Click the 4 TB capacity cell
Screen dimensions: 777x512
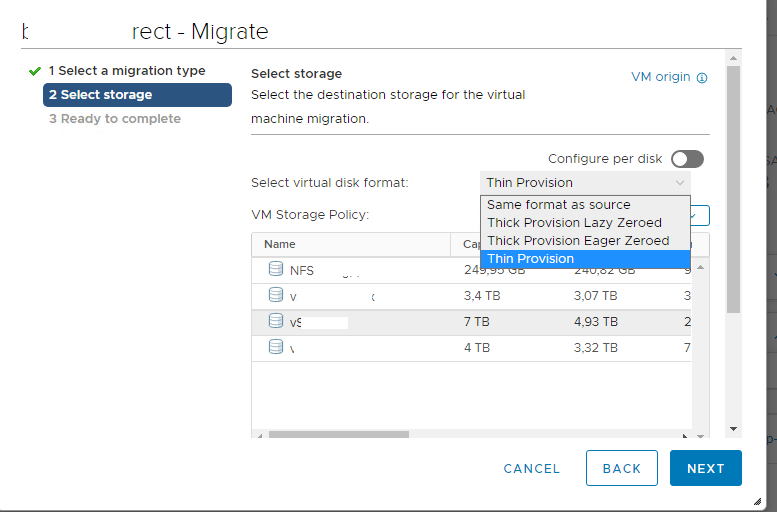coord(477,347)
